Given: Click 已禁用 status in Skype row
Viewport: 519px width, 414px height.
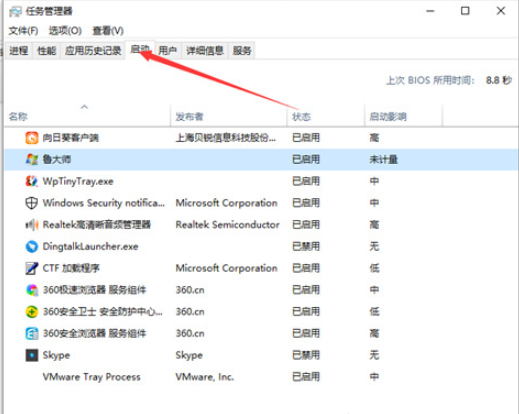Looking at the screenshot, I should pos(306,355).
